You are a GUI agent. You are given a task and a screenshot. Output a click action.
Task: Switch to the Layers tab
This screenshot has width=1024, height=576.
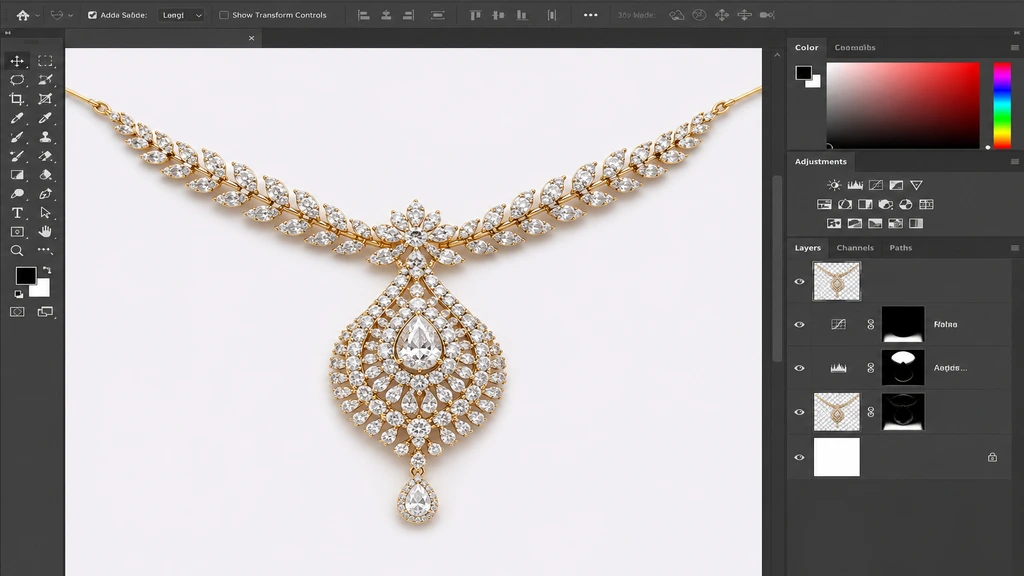(x=808, y=248)
